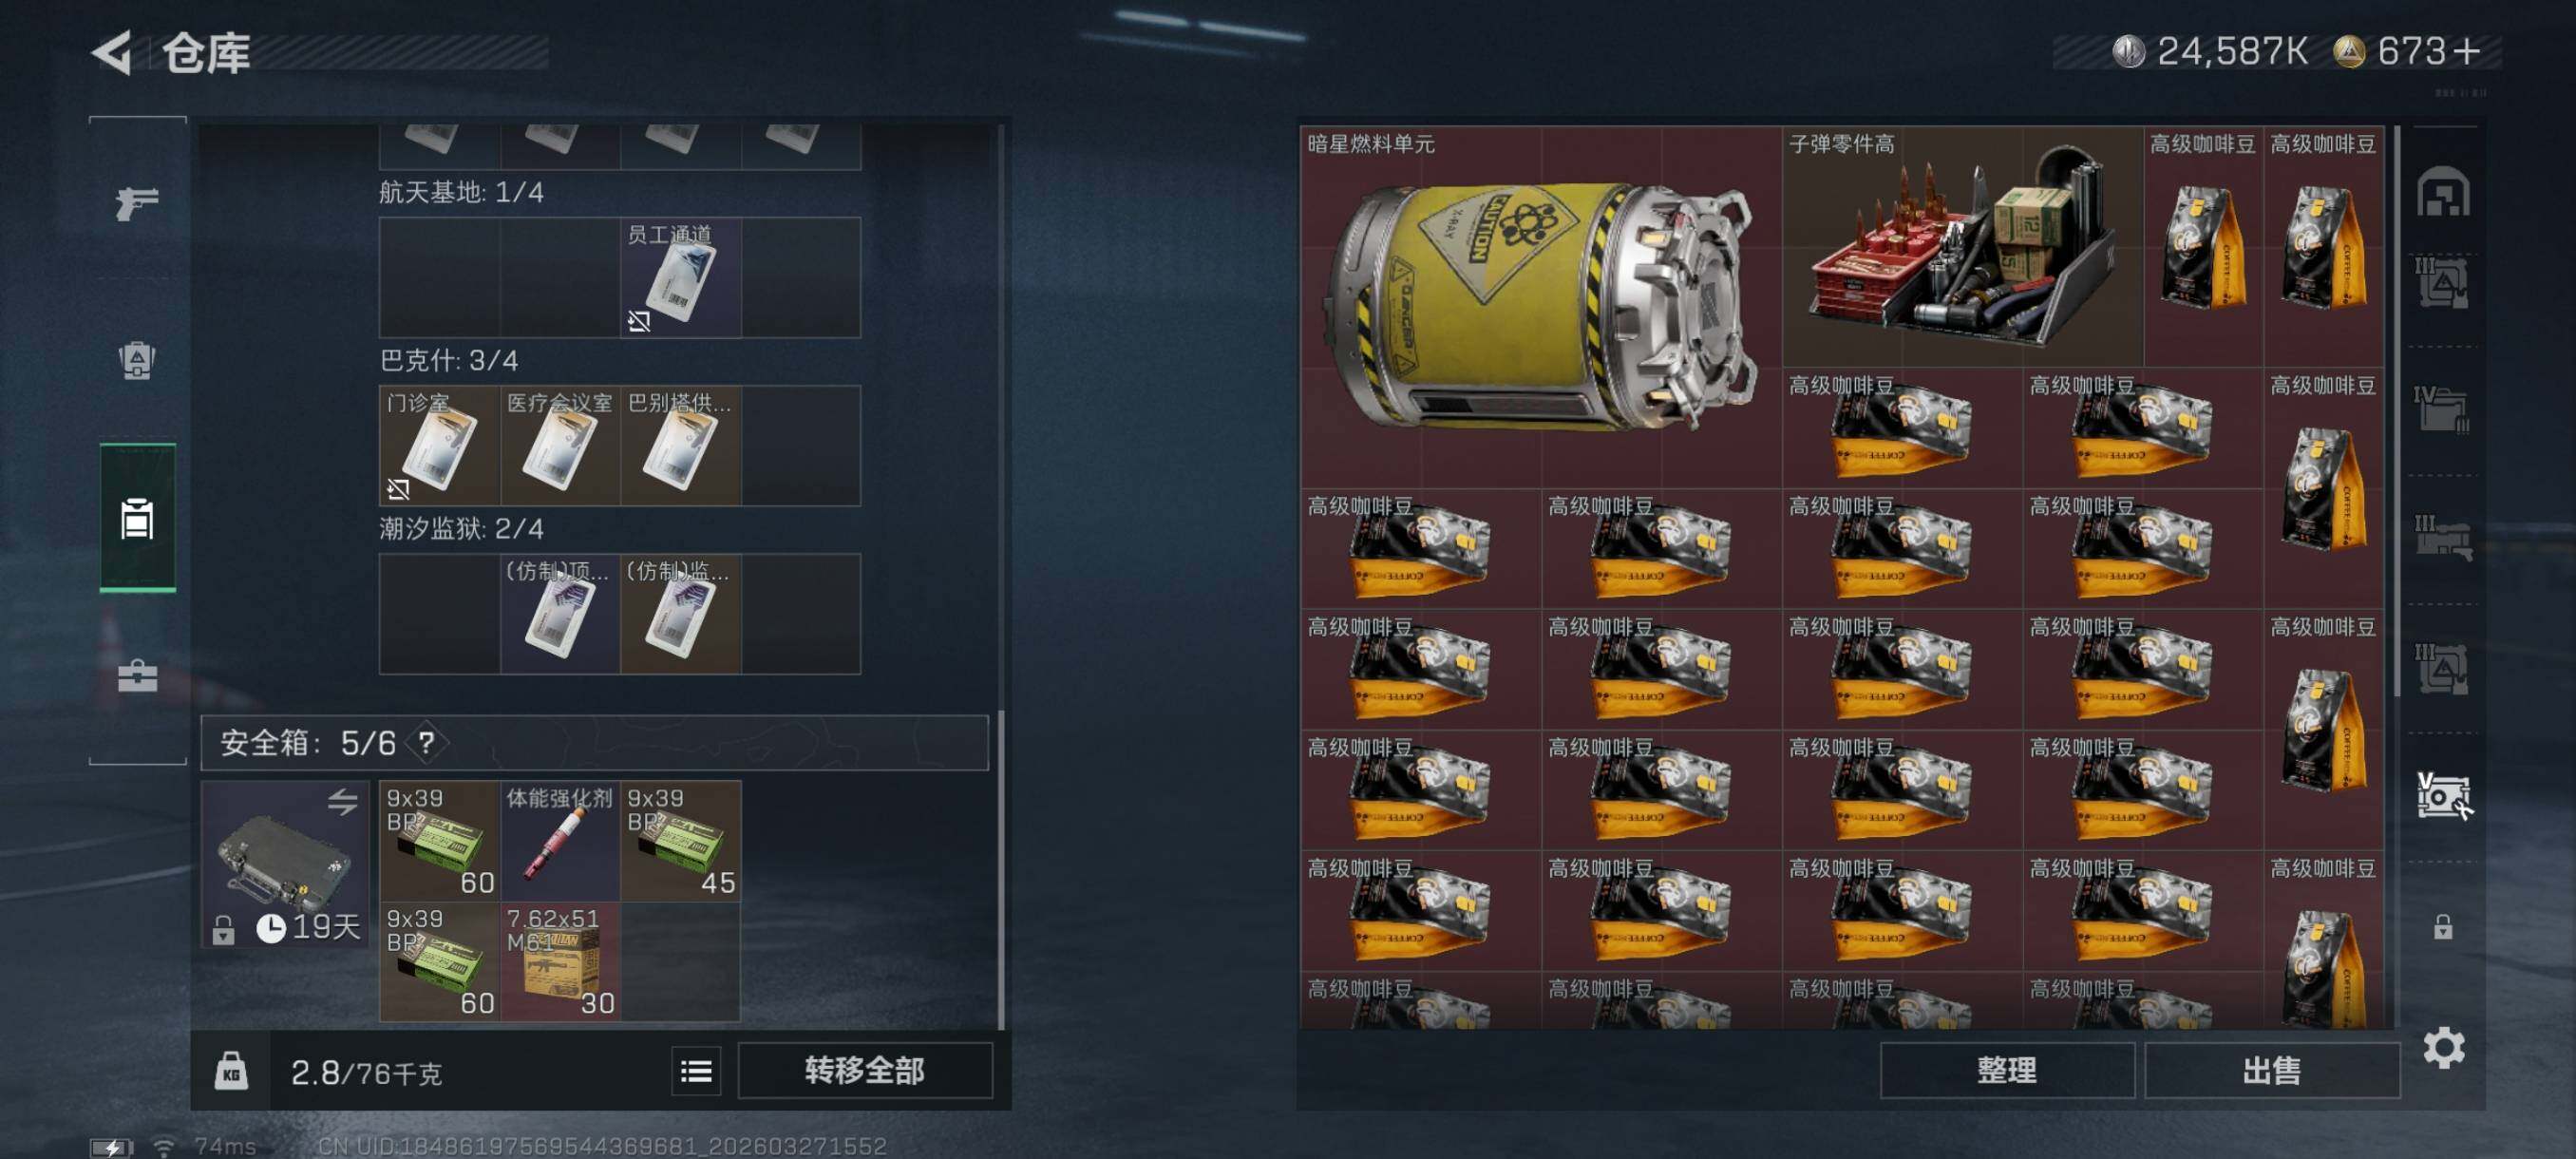Click the 整理 sort button
Image resolution: width=2576 pixels, height=1159 pixels.
2006,1071
